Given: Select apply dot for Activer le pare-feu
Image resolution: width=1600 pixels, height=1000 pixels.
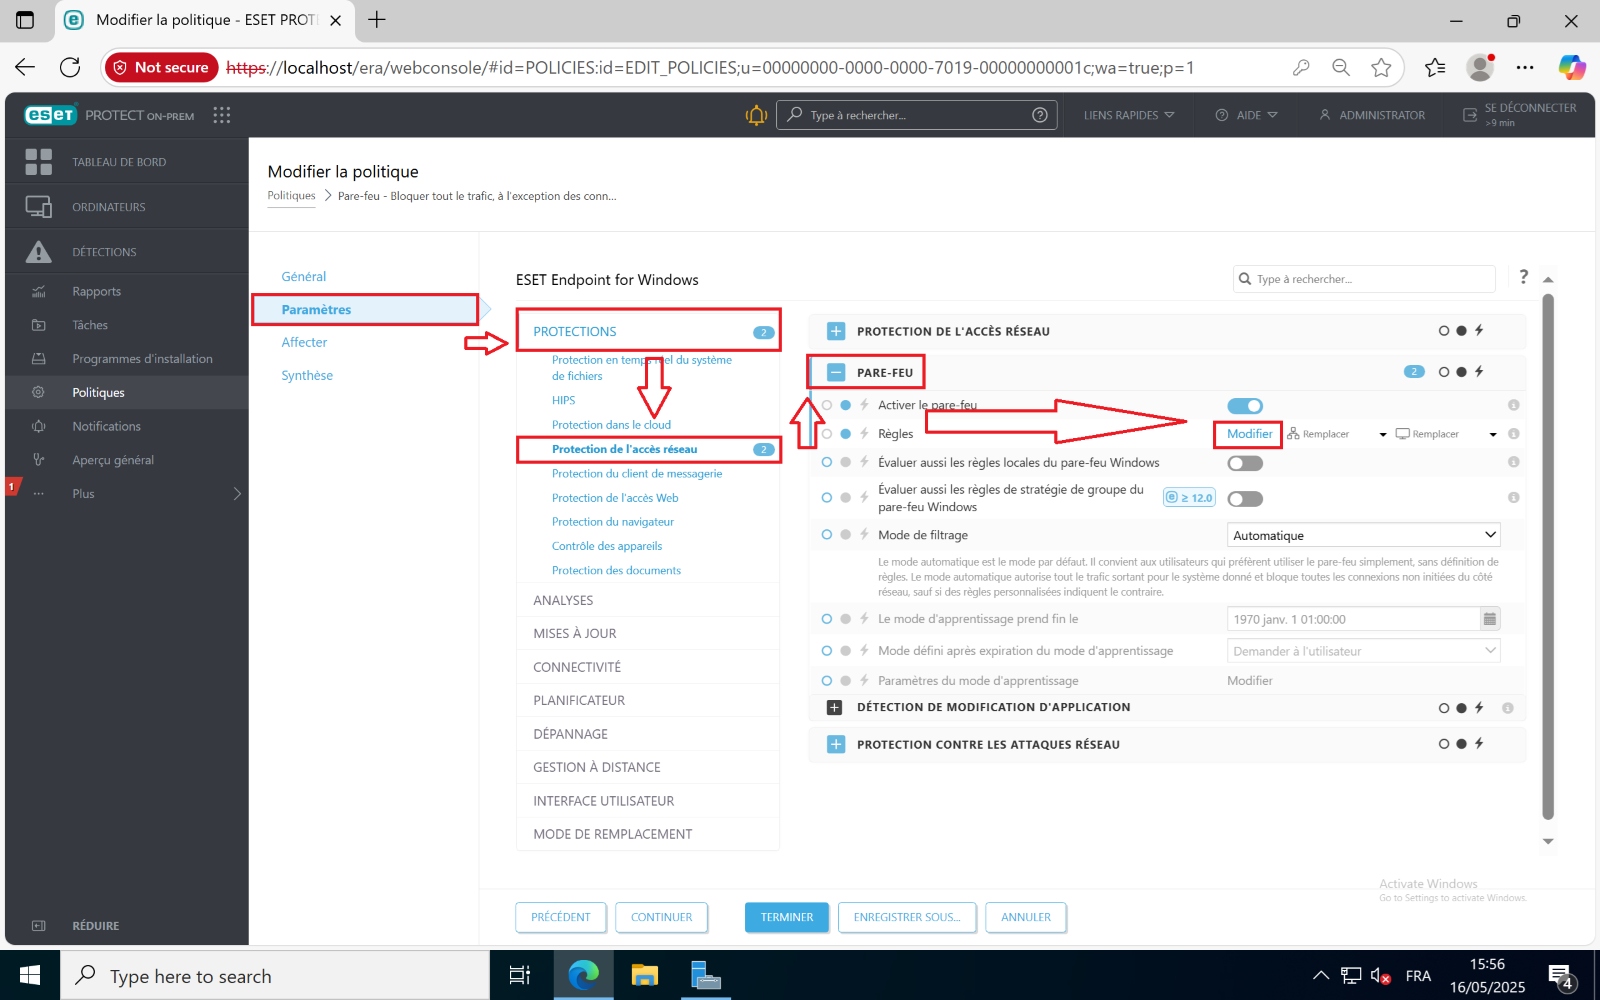Looking at the screenshot, I should (846, 405).
